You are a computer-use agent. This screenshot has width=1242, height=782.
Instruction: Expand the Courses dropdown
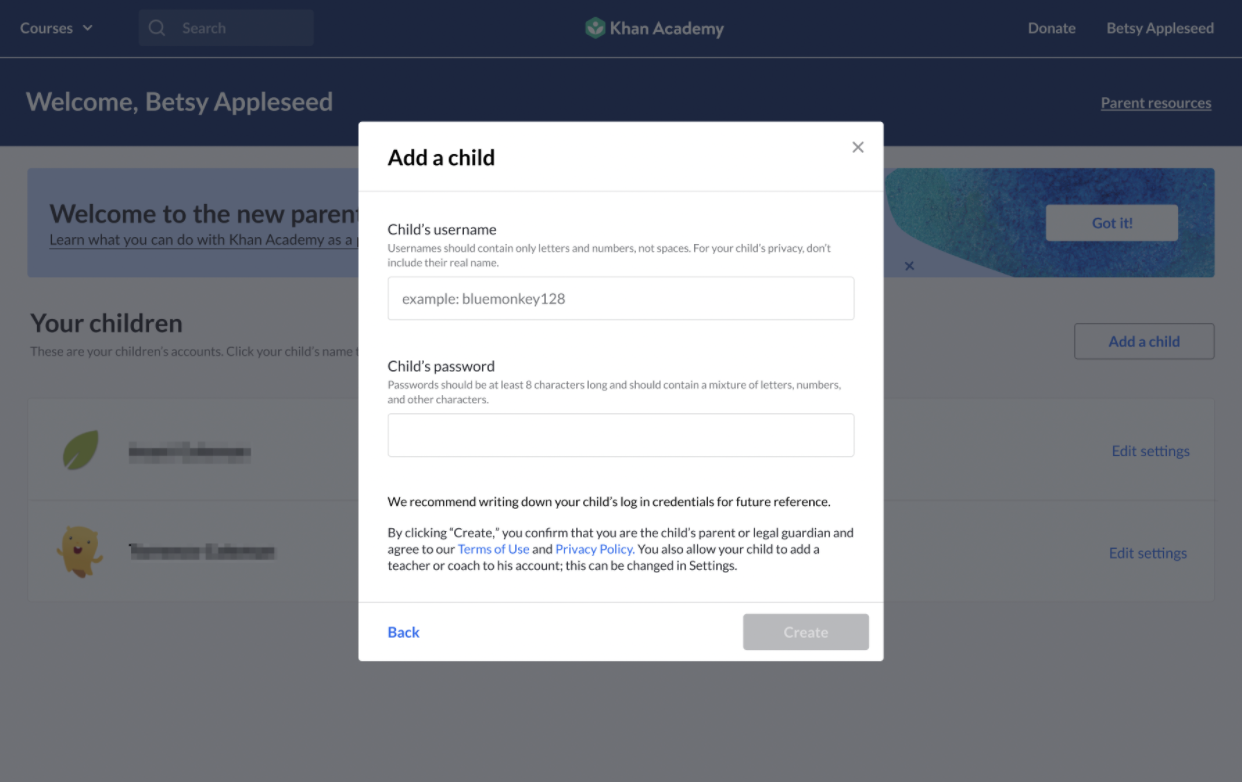[x=56, y=28]
